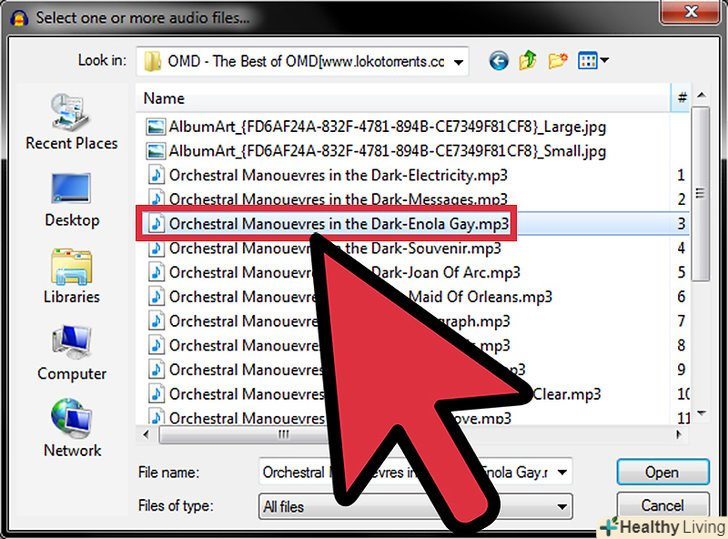
Task: Click the Audacity headphones icon in title bar
Action: [19, 18]
